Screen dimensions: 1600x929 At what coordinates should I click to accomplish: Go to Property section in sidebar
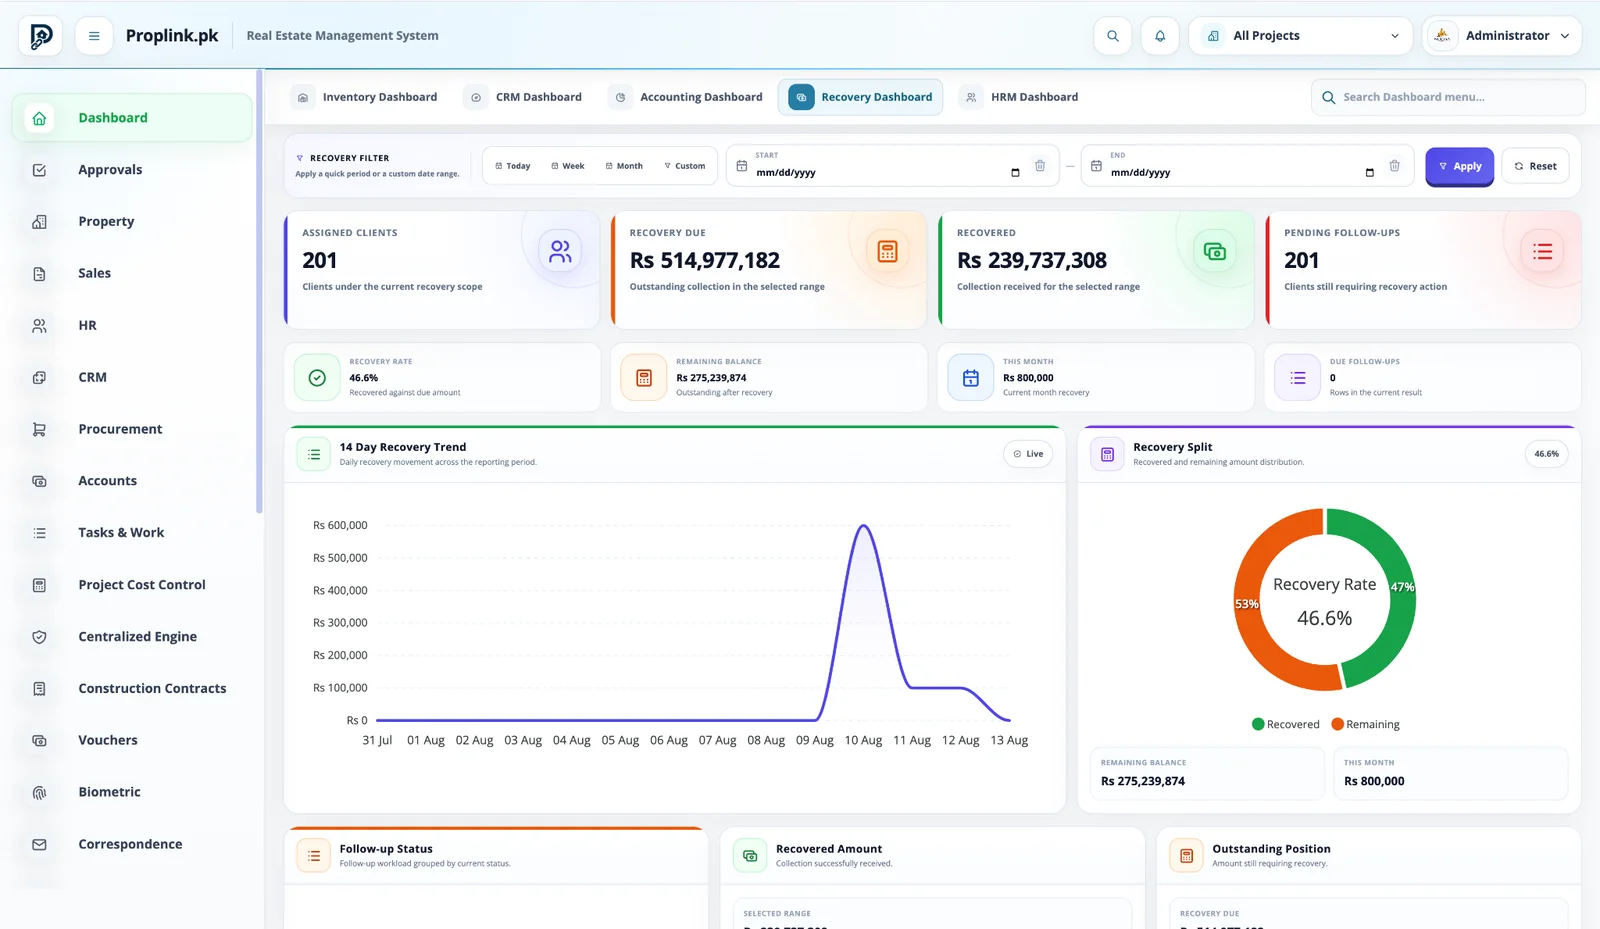pyautogui.click(x=132, y=222)
